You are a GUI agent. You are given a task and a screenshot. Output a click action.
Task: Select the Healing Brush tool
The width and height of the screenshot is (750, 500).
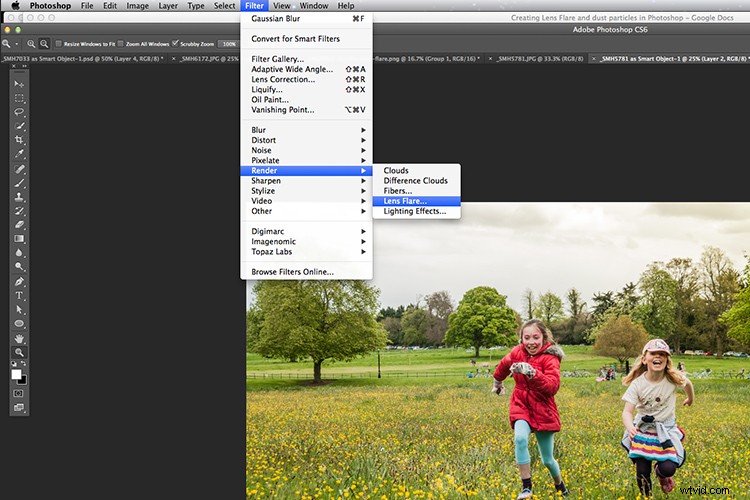19,169
